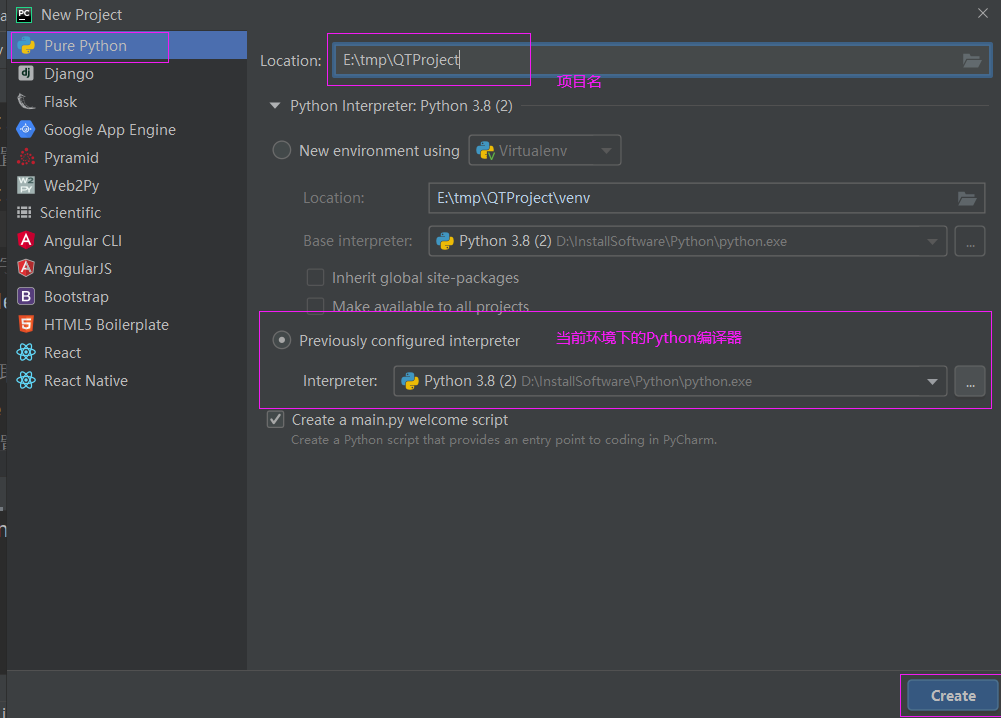Viewport: 1001px width, 718px height.
Task: Click the Django project icon
Action: click(26, 73)
